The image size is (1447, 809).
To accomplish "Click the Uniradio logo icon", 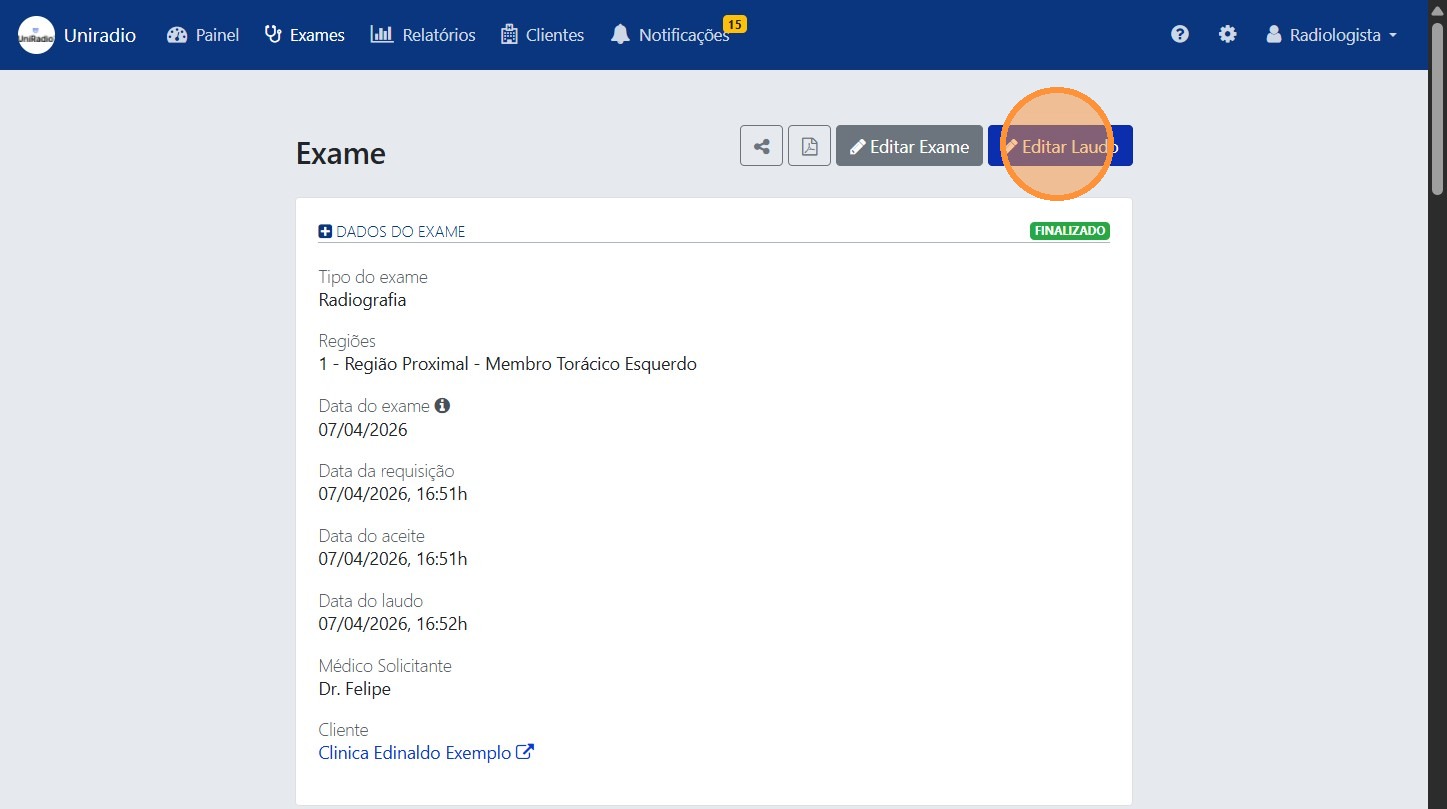I will 36,35.
